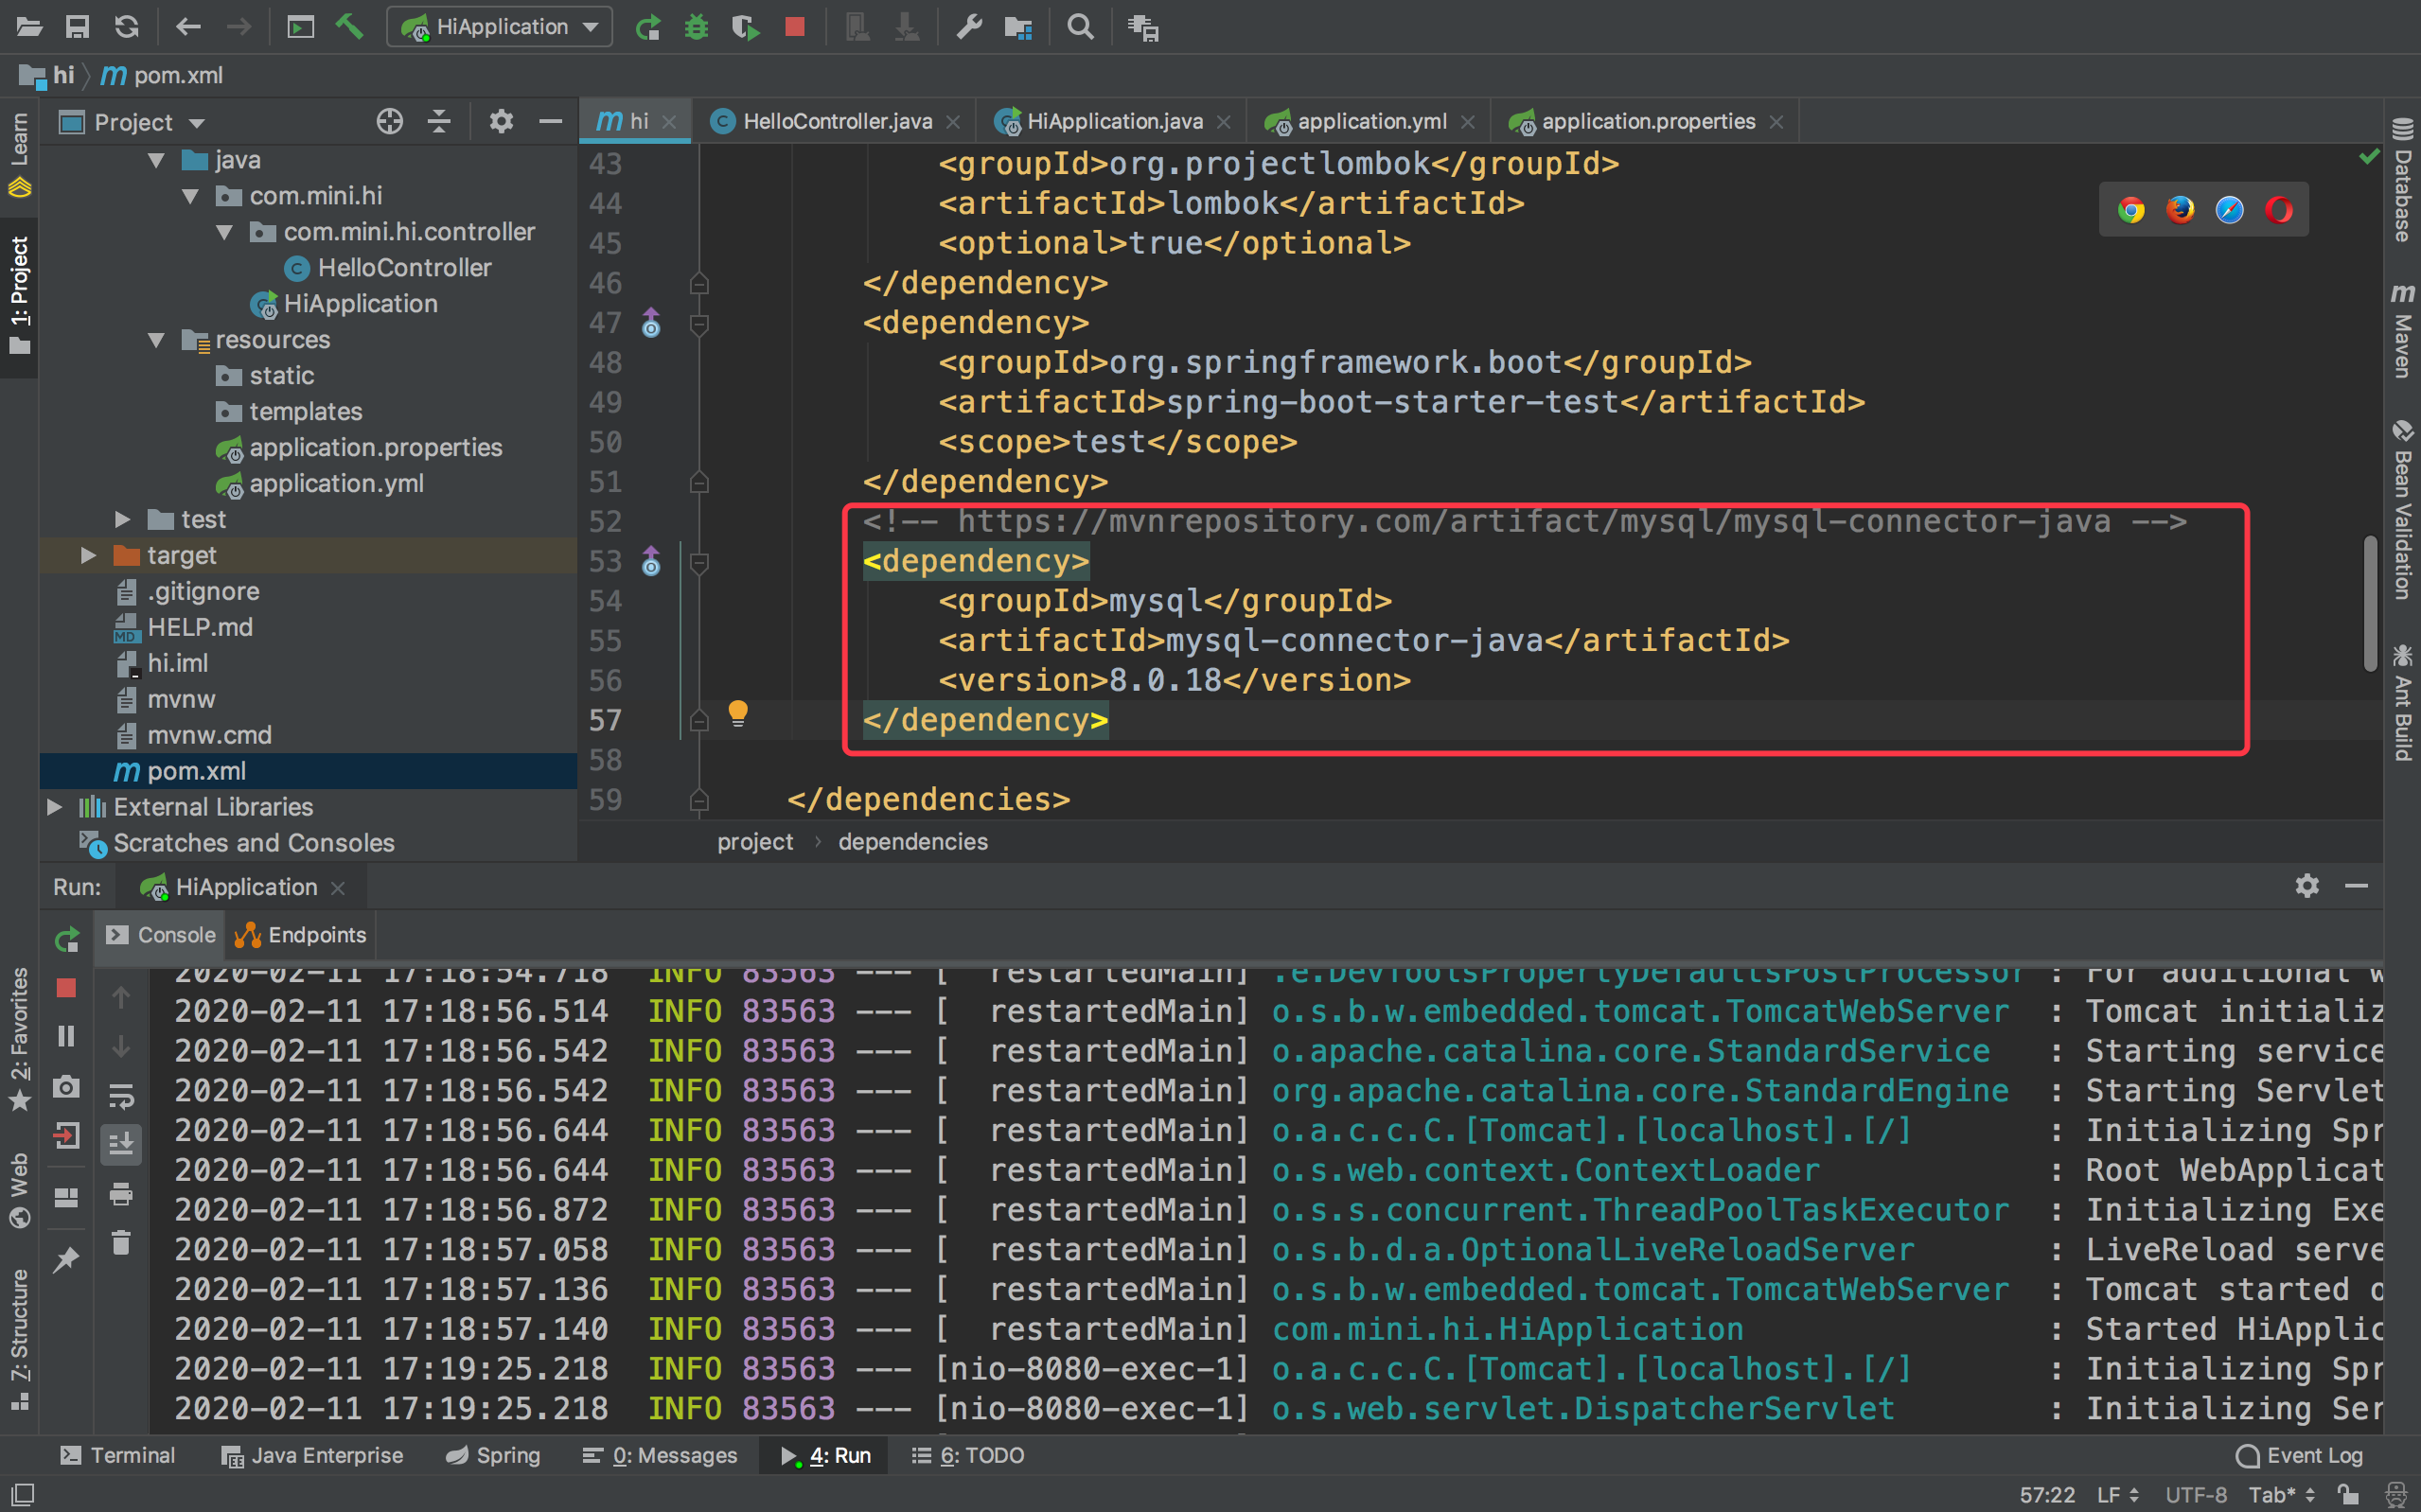Click the editor vertical scrollbar thumb

pos(2370,605)
